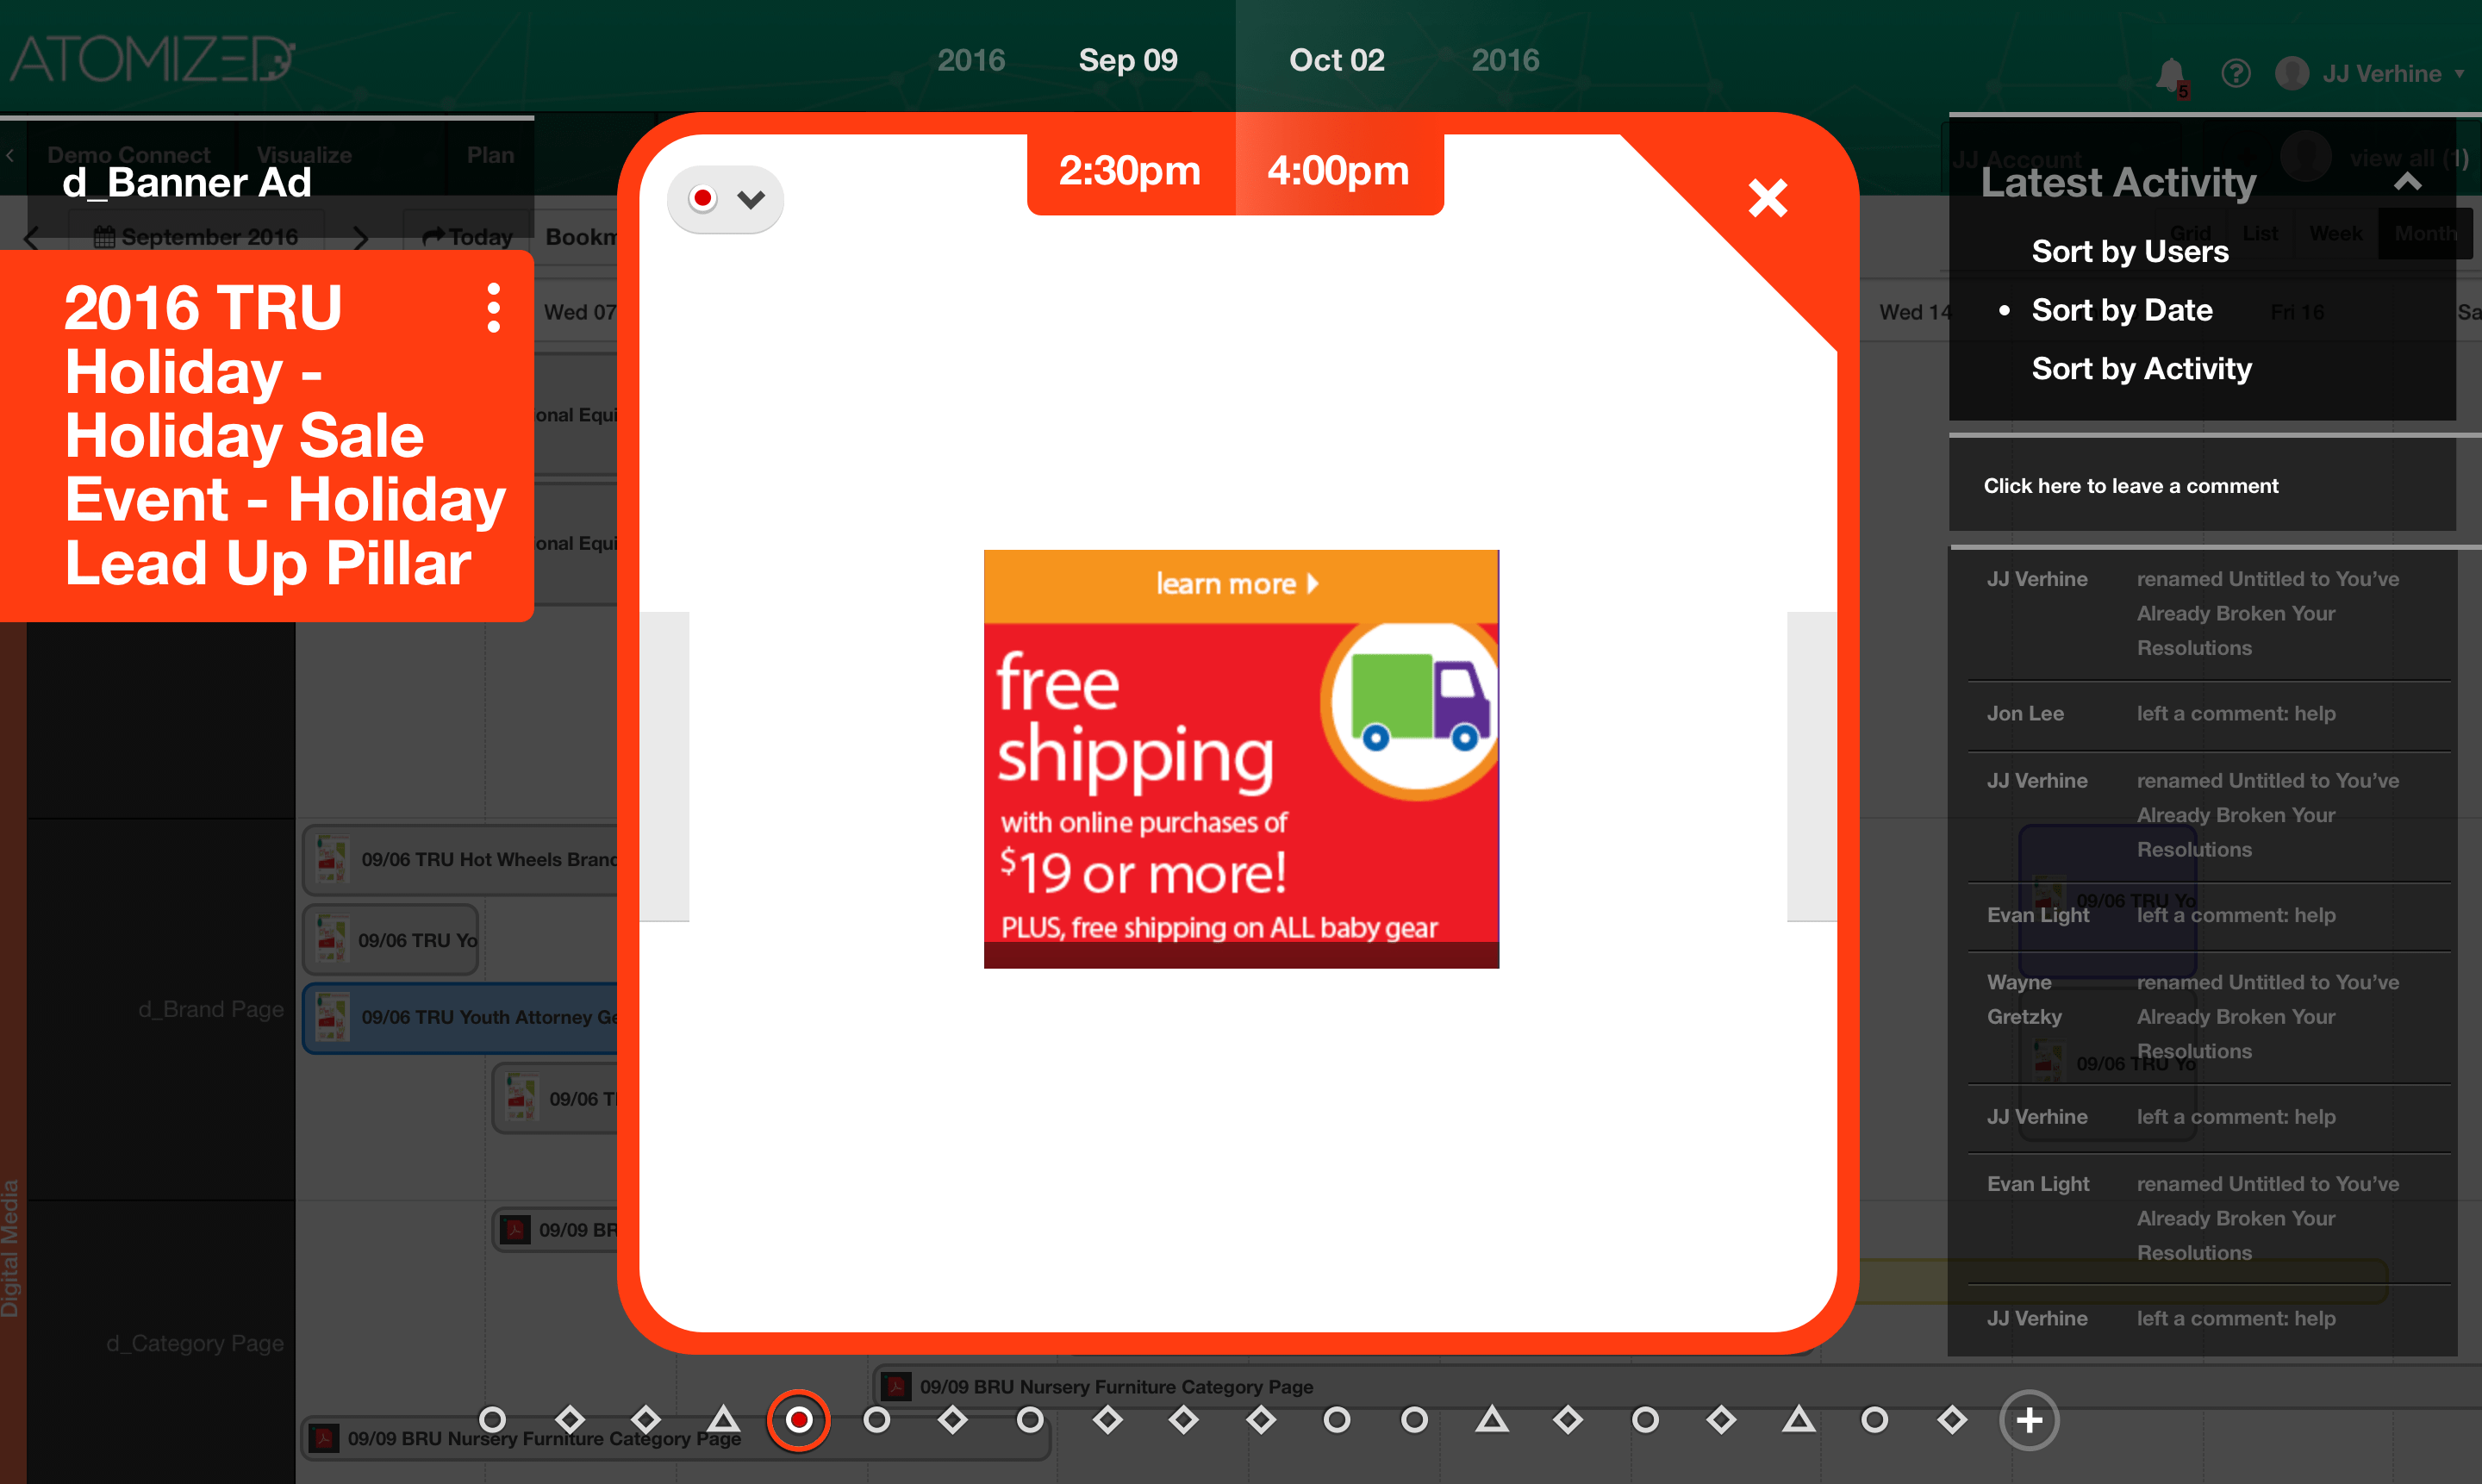
Task: Click the thumbnail icon of 09/06 TRU Hot Wheels
Action: (332, 858)
